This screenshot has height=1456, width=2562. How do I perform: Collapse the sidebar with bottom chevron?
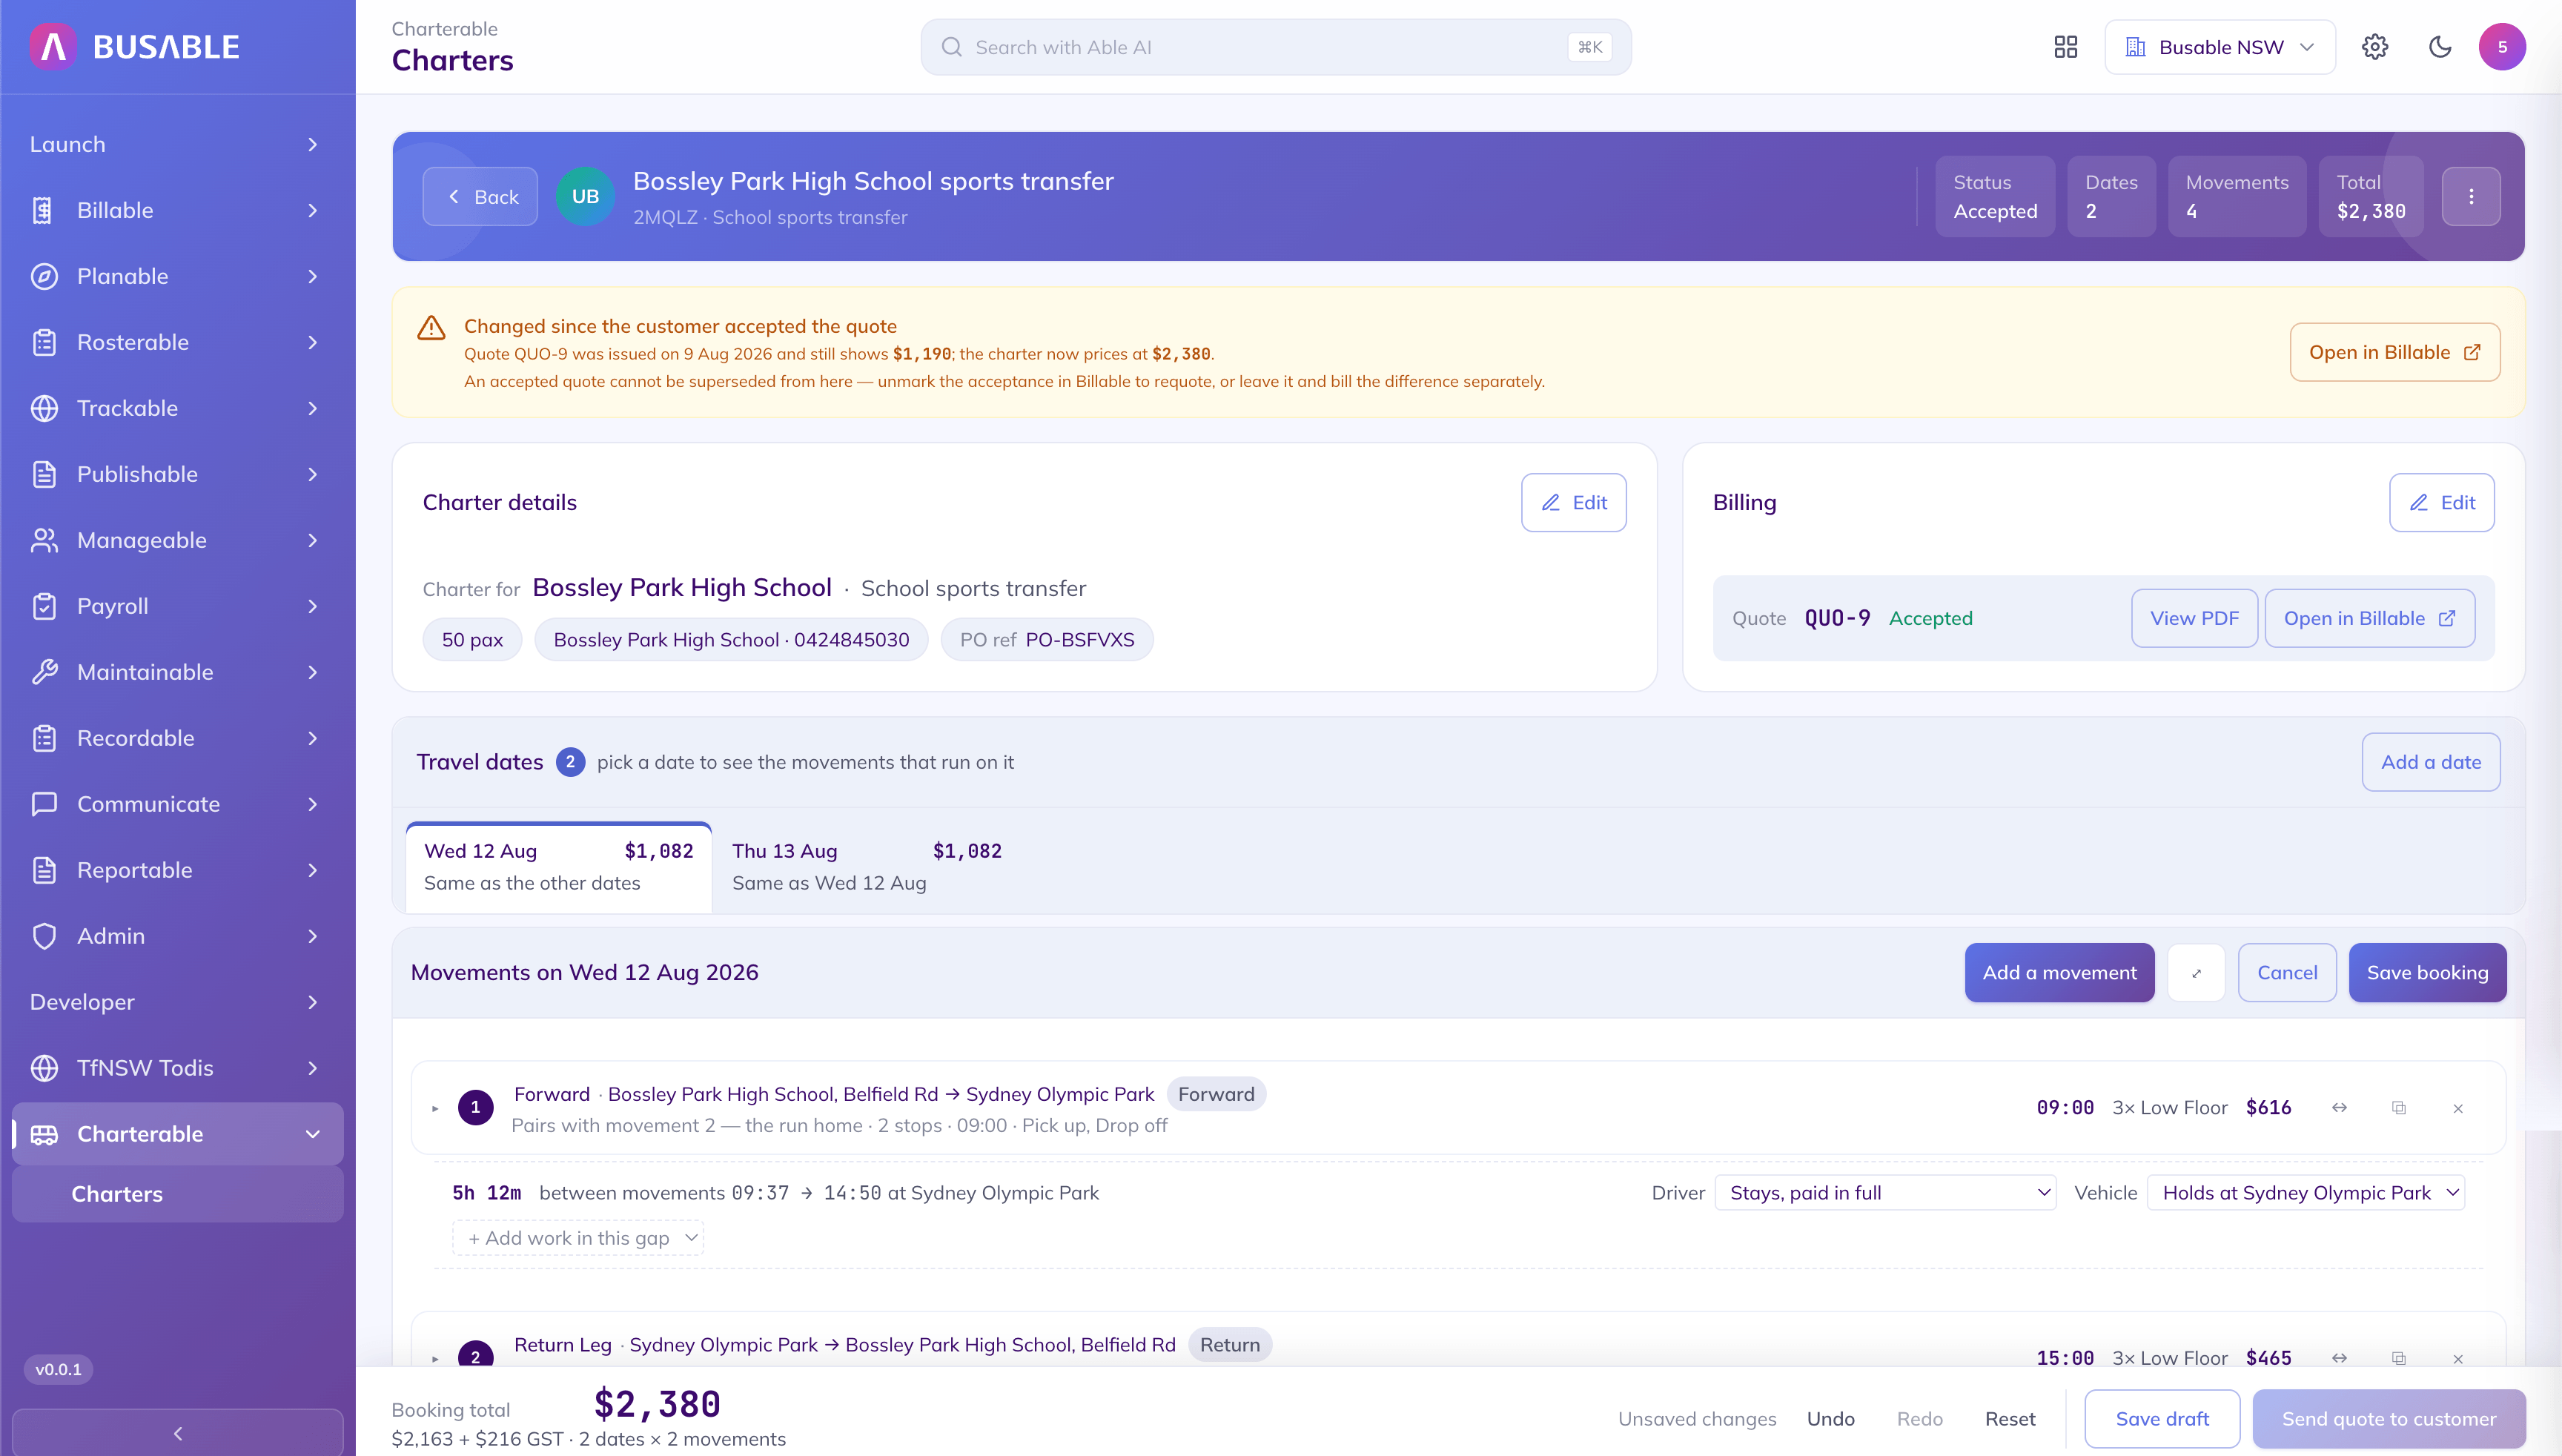178,1433
